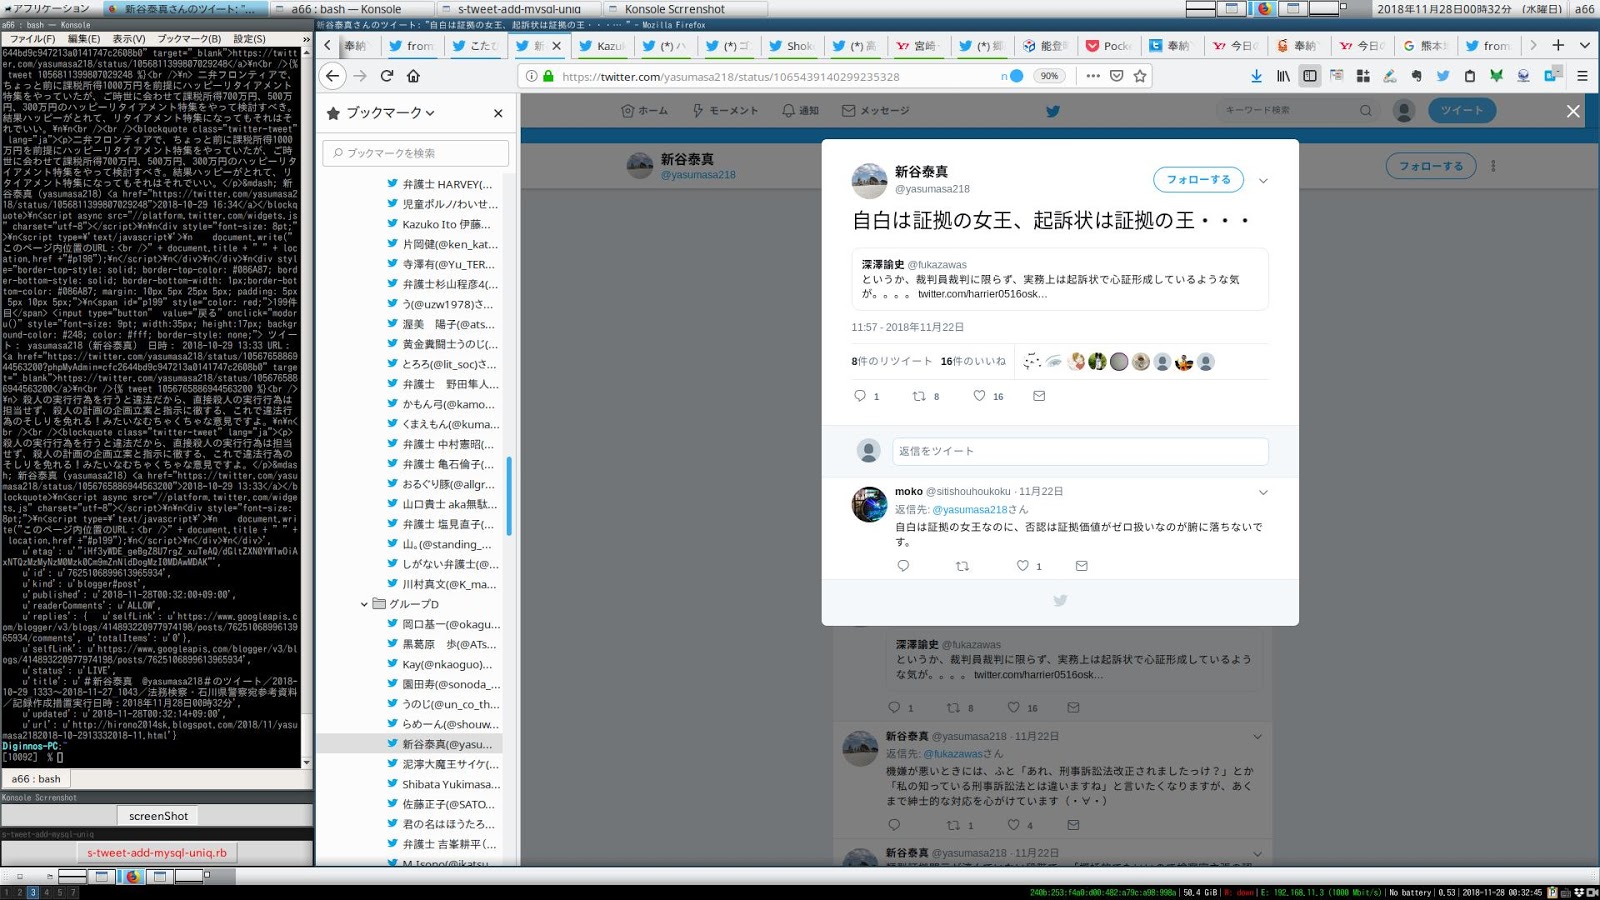Open the quoted 深澤諭史 tweet card

[x=1060, y=279]
